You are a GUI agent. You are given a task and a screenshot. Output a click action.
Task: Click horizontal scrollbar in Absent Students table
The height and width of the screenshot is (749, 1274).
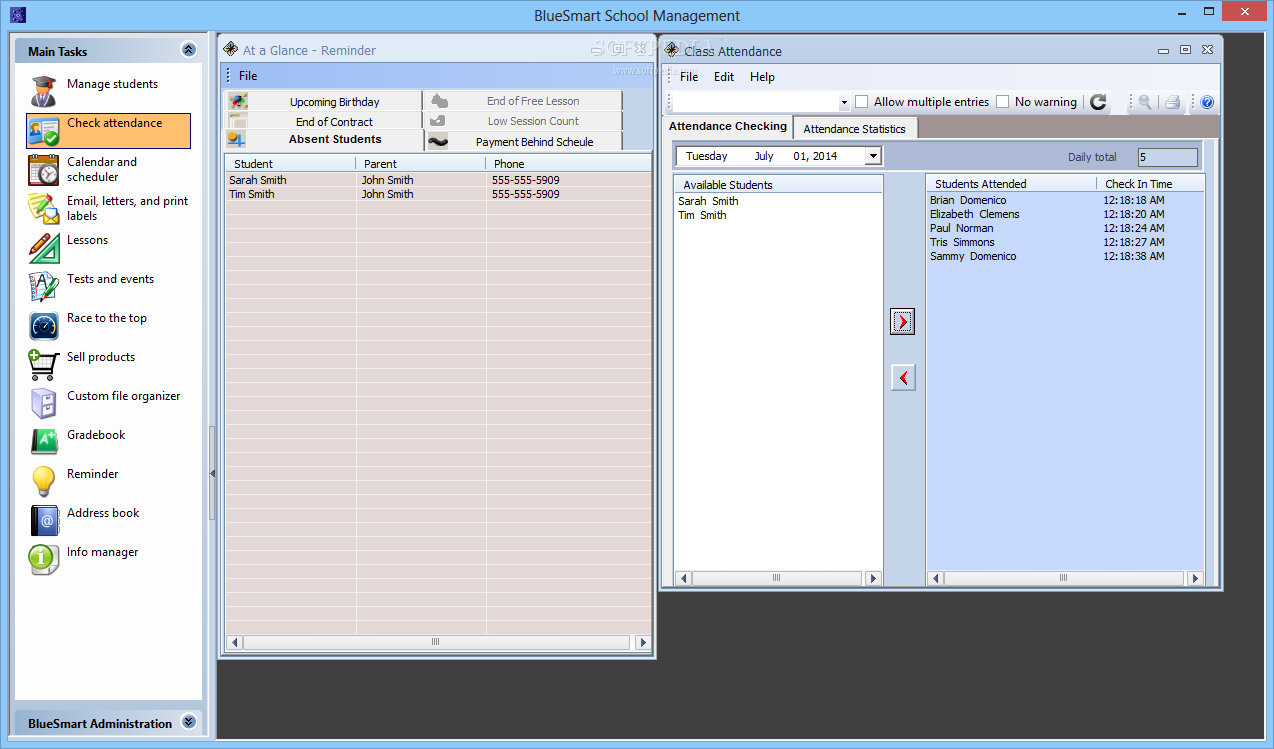pyautogui.click(x=436, y=642)
